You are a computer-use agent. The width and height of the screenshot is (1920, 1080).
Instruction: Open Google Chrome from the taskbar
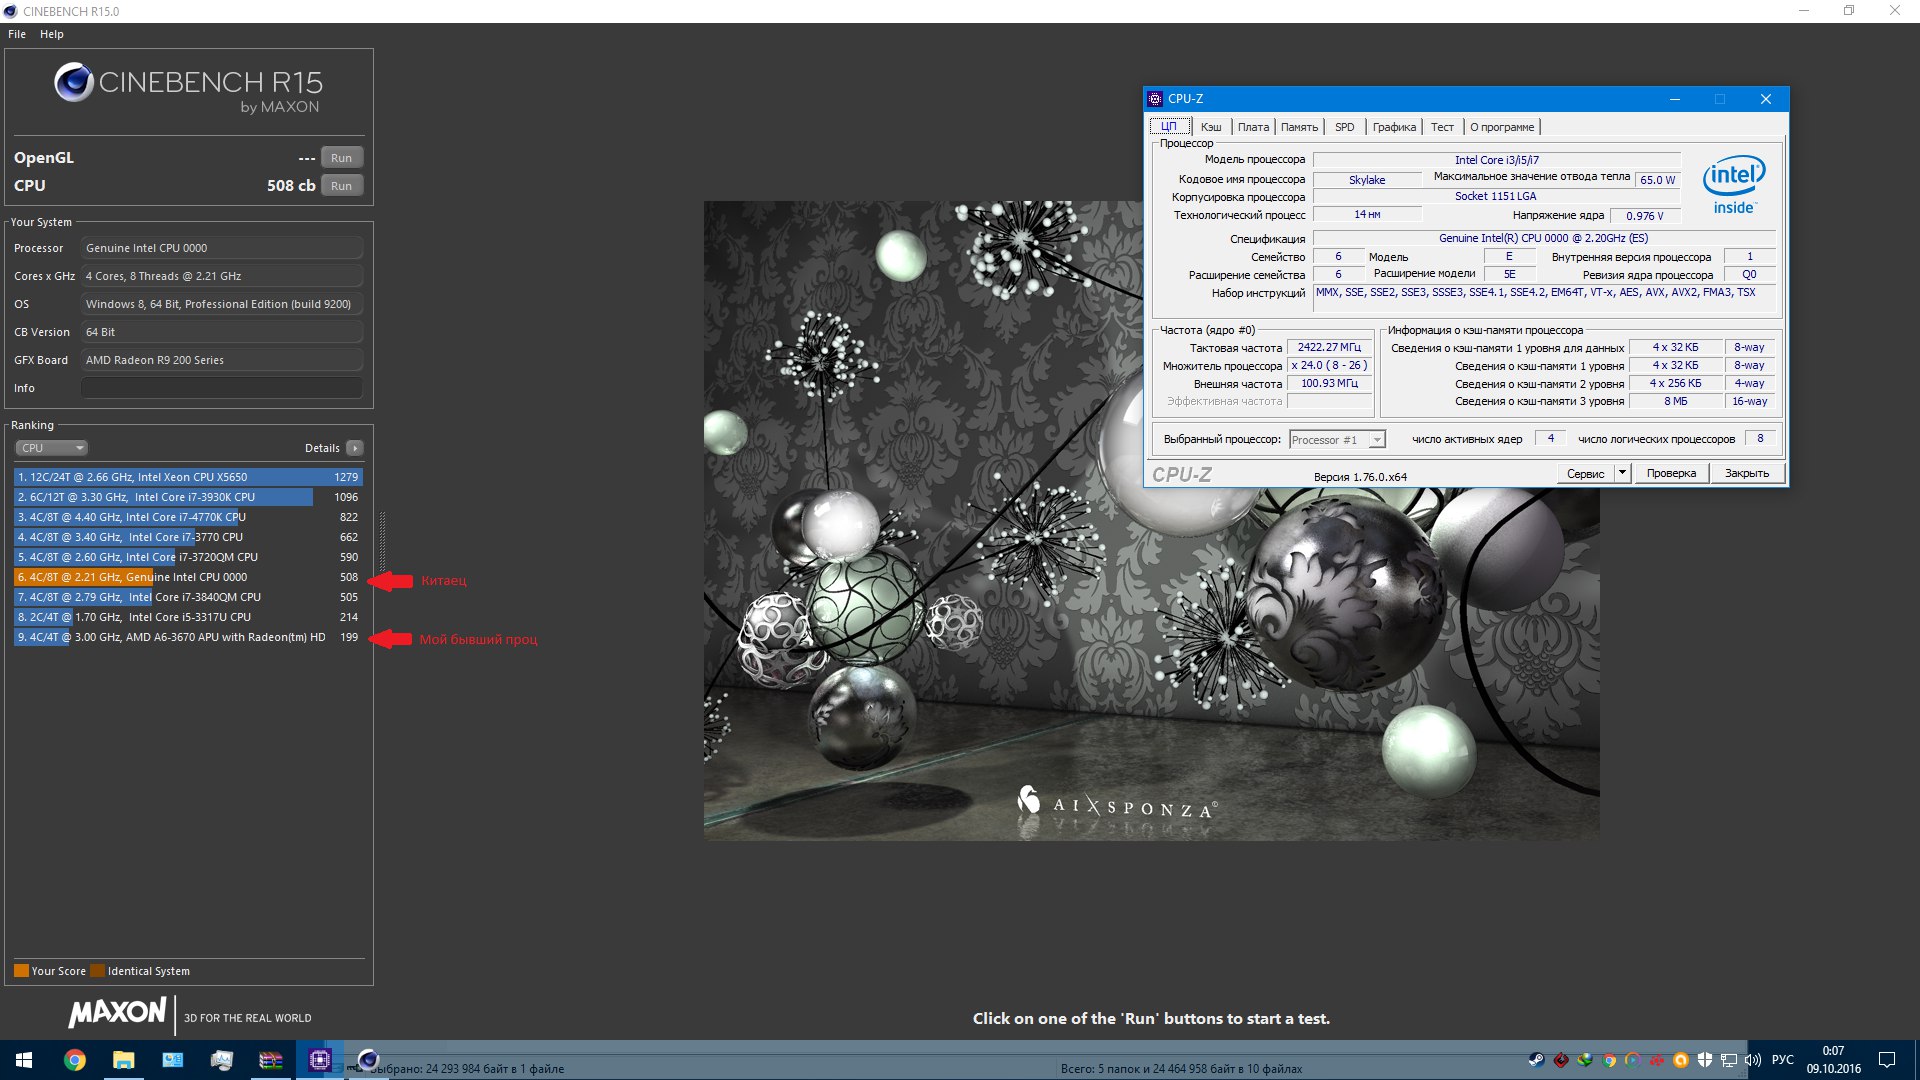click(x=74, y=1060)
